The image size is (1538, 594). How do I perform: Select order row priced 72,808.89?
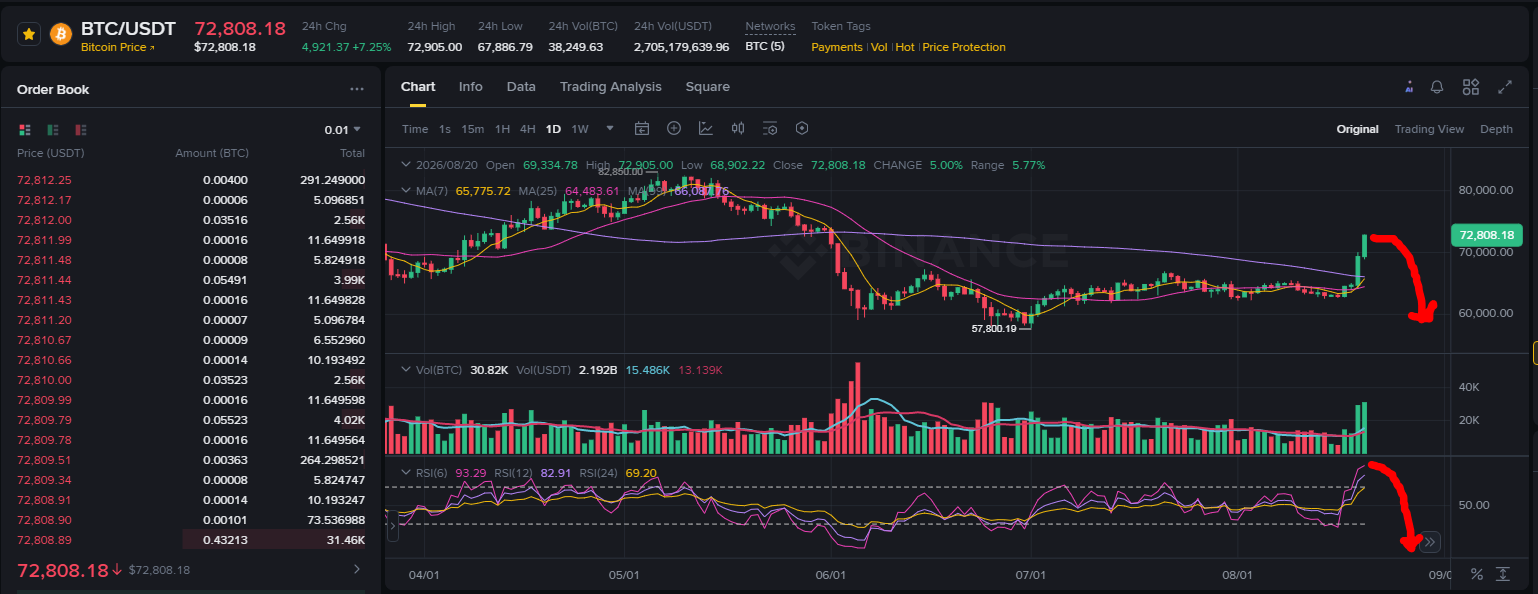(191, 540)
